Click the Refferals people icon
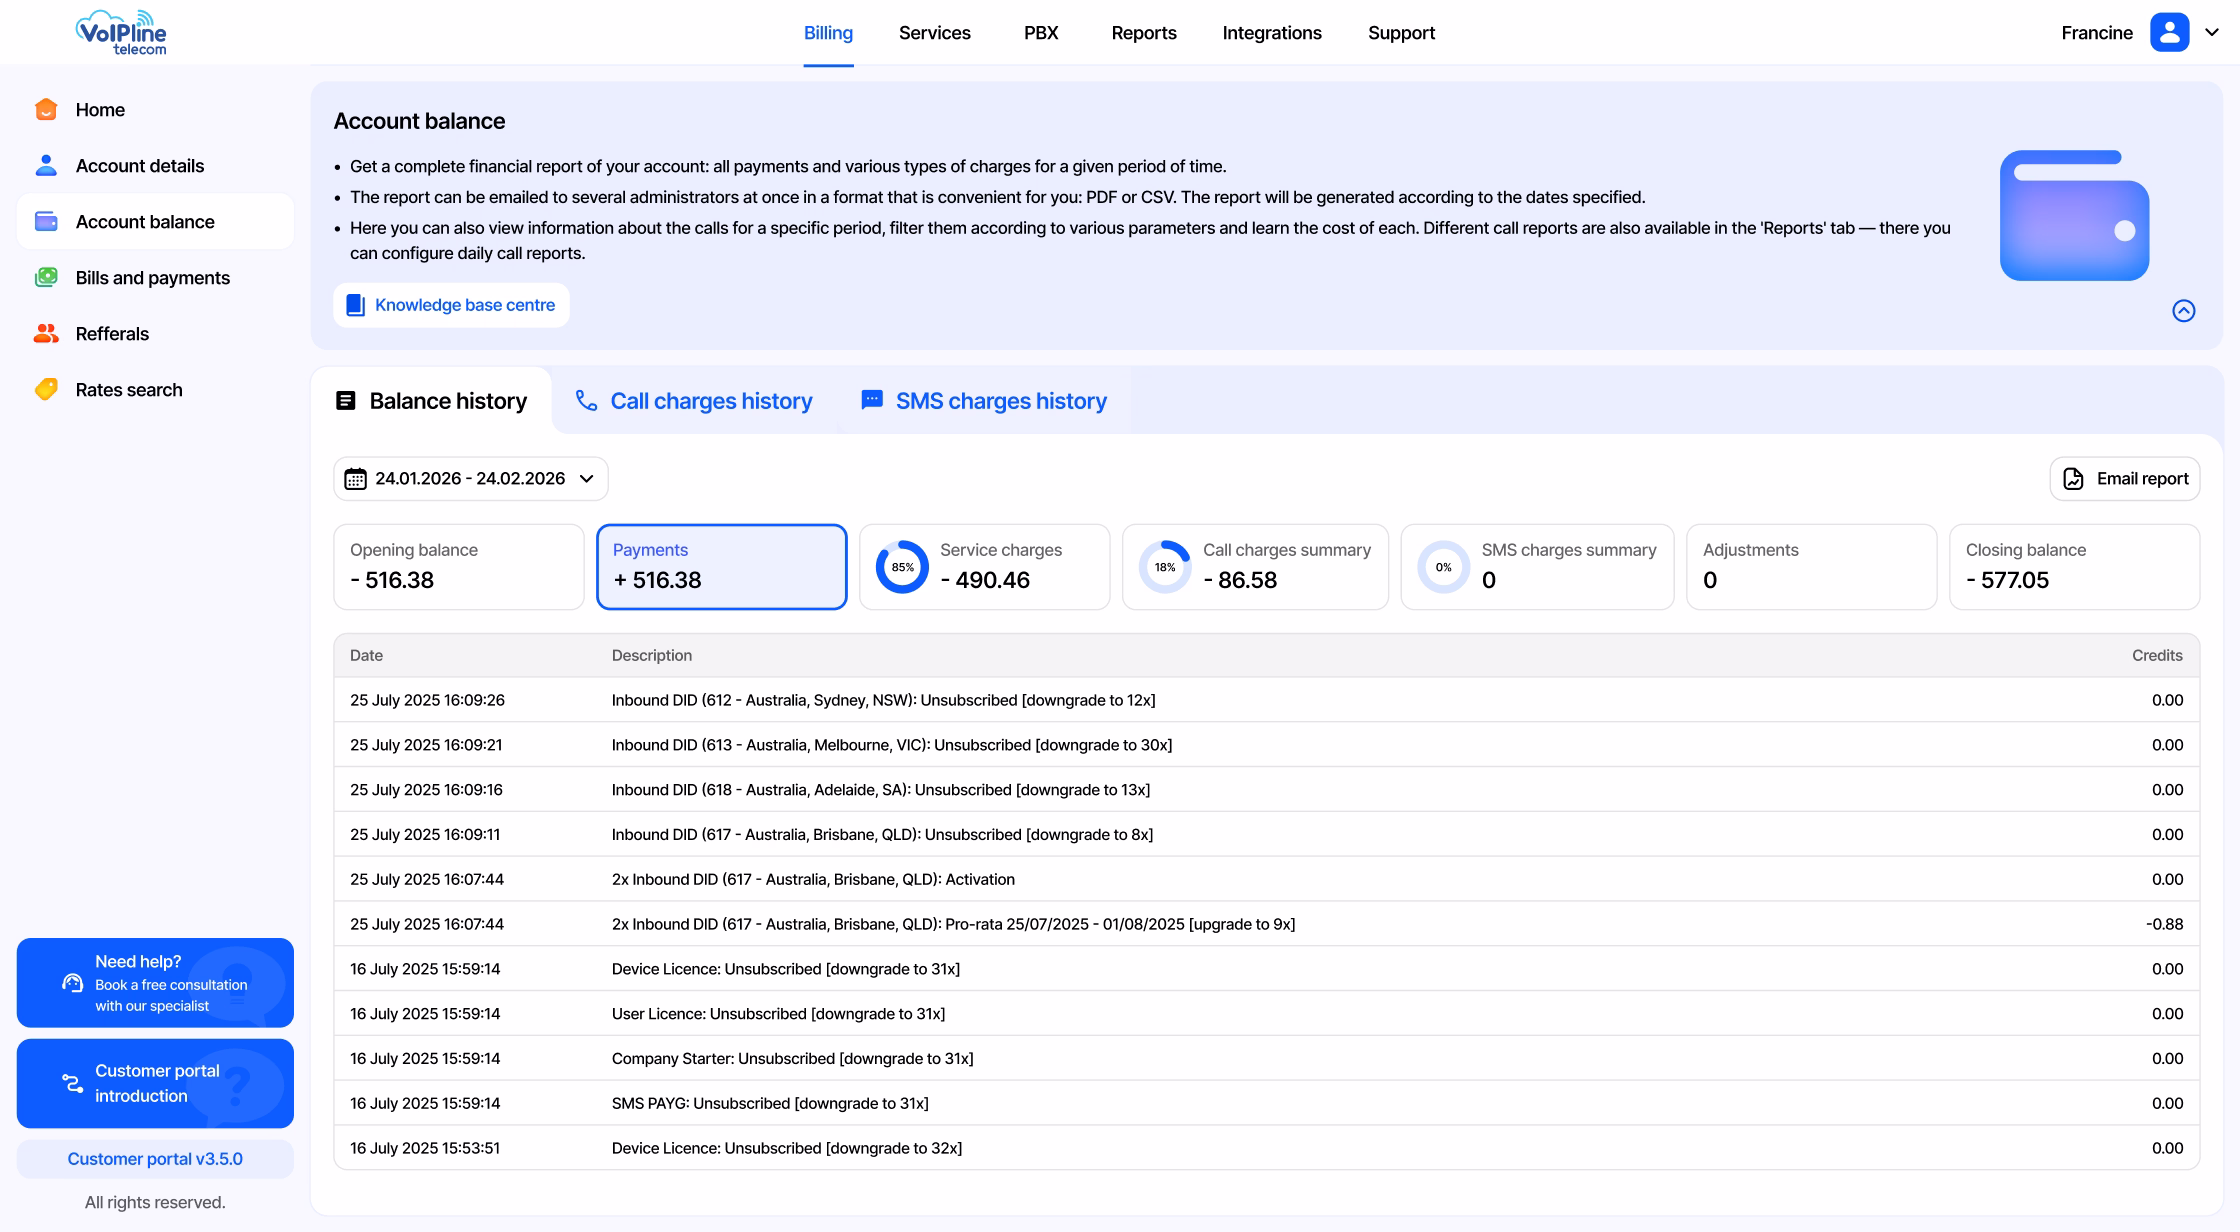 point(46,333)
